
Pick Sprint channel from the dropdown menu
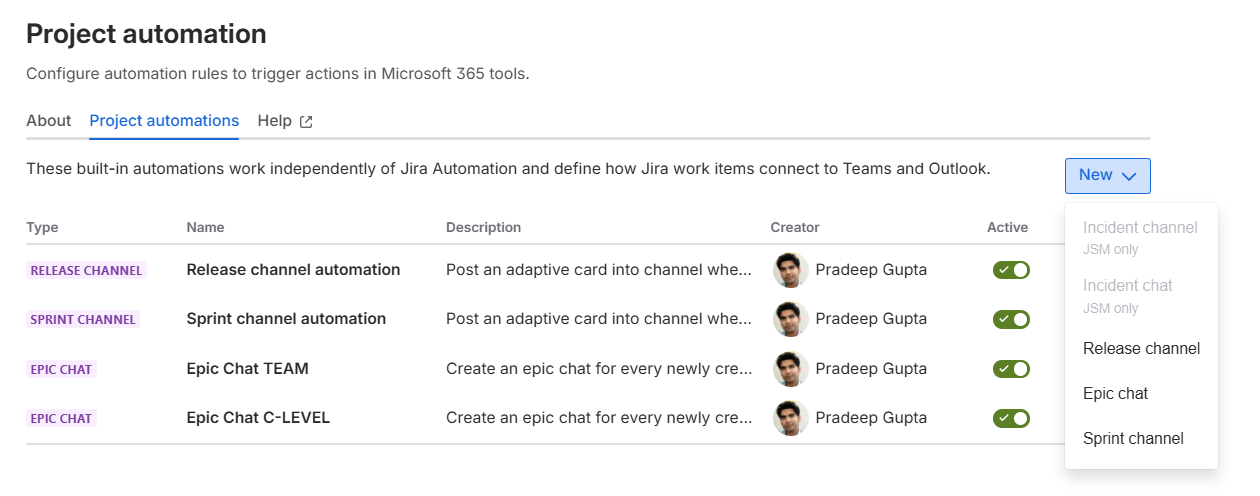point(1133,438)
